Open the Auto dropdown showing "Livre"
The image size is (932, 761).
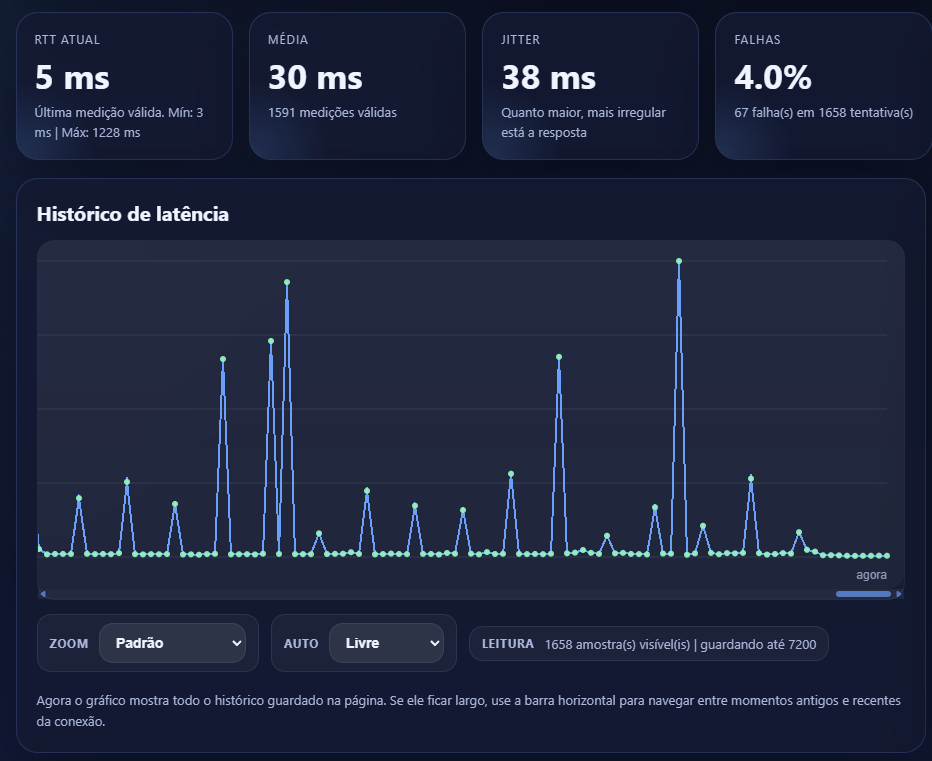coord(387,643)
